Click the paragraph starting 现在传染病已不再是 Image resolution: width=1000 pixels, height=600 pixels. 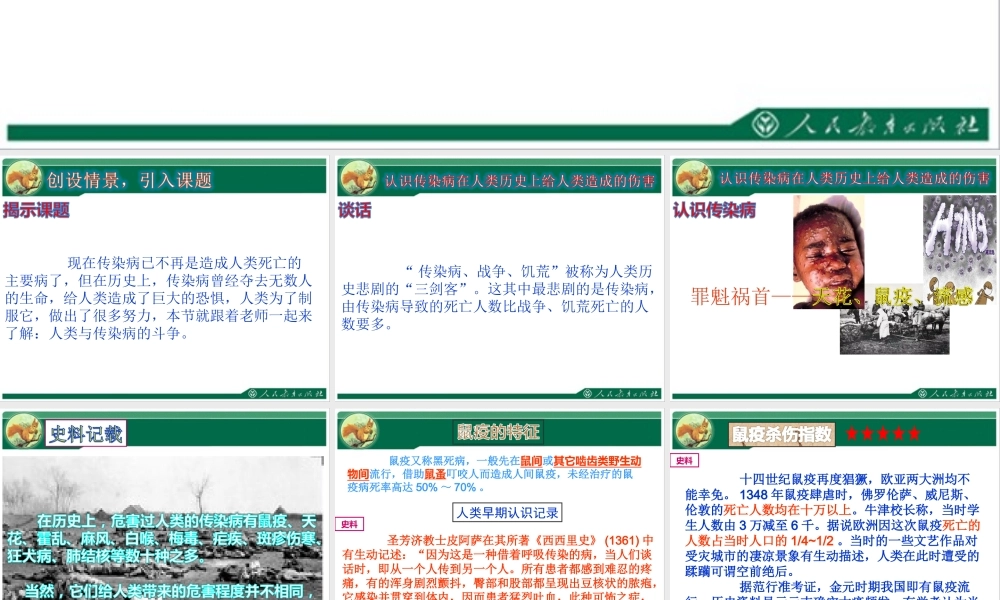(159, 298)
